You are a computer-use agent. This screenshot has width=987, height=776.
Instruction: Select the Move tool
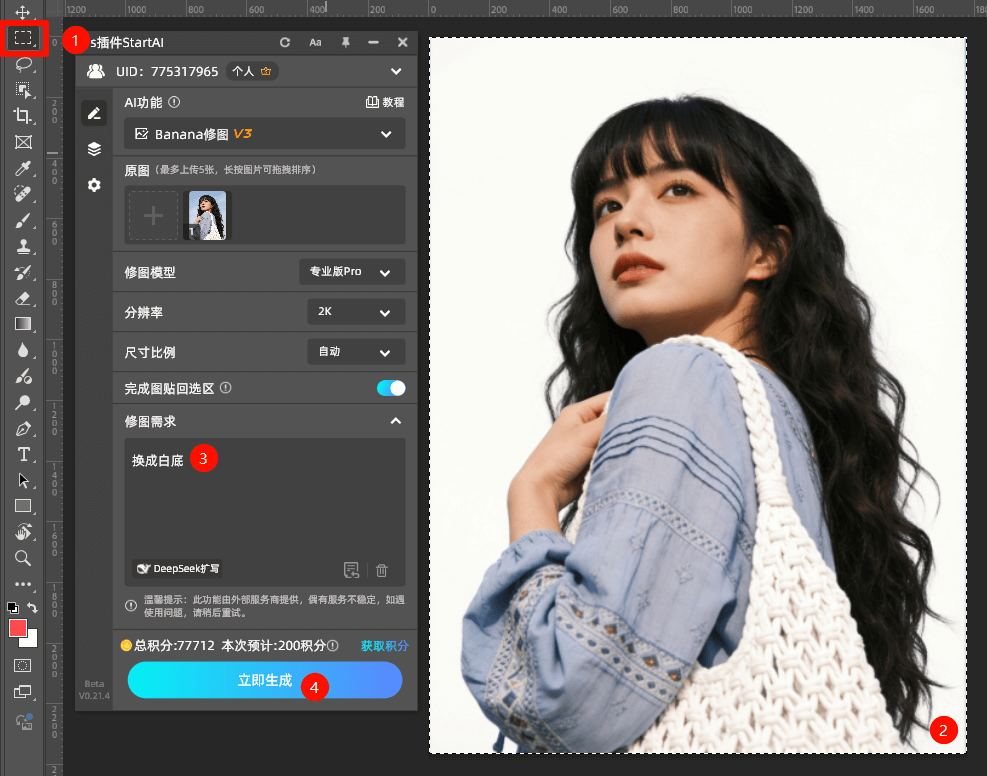tap(22, 10)
